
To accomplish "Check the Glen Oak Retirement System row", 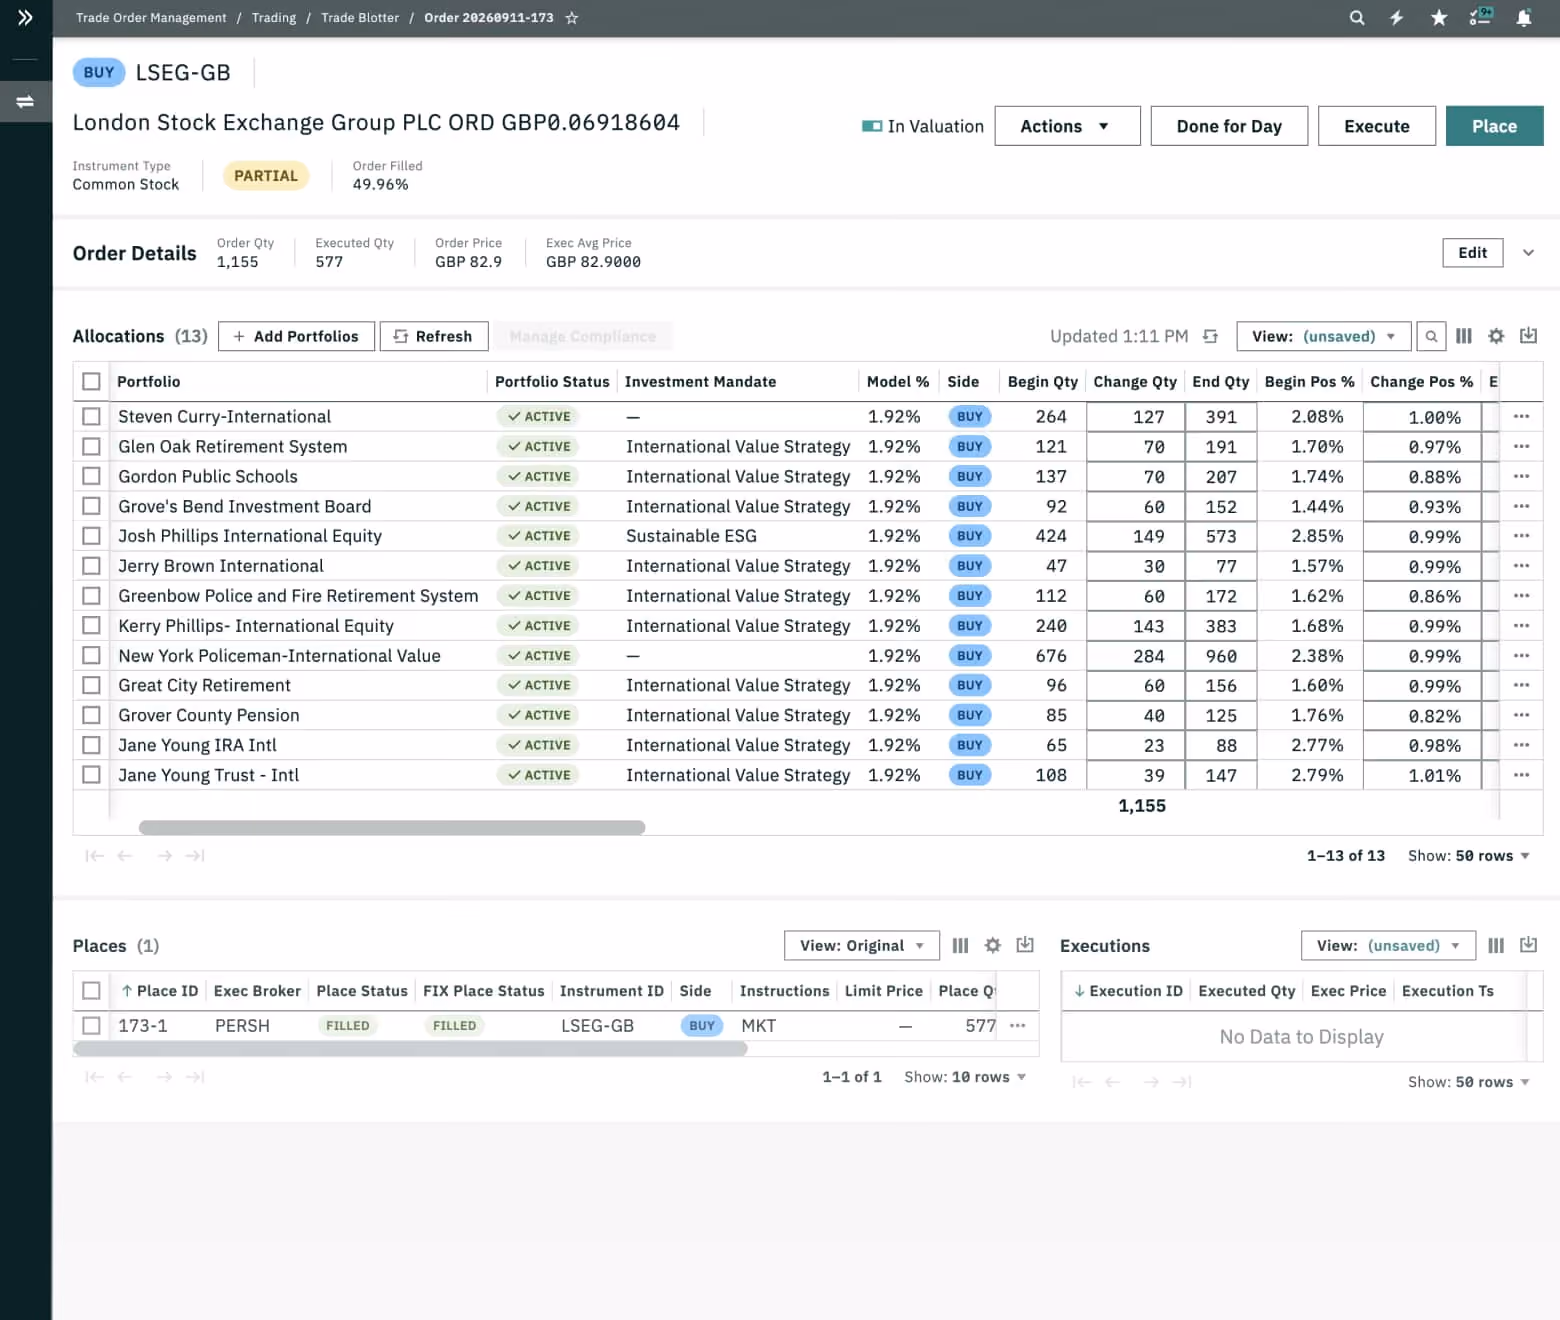I will pos(91,446).
